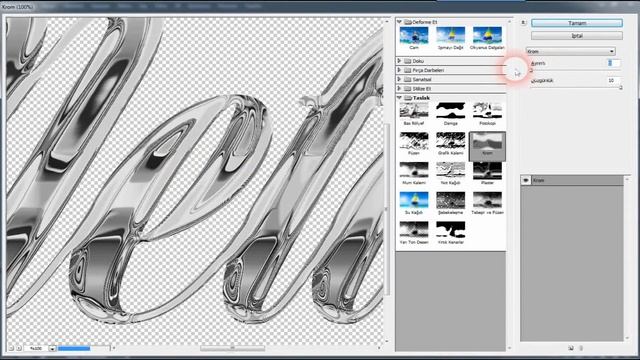Click the Ayrıntı value field
Screen dimensions: 640x360
(613, 63)
